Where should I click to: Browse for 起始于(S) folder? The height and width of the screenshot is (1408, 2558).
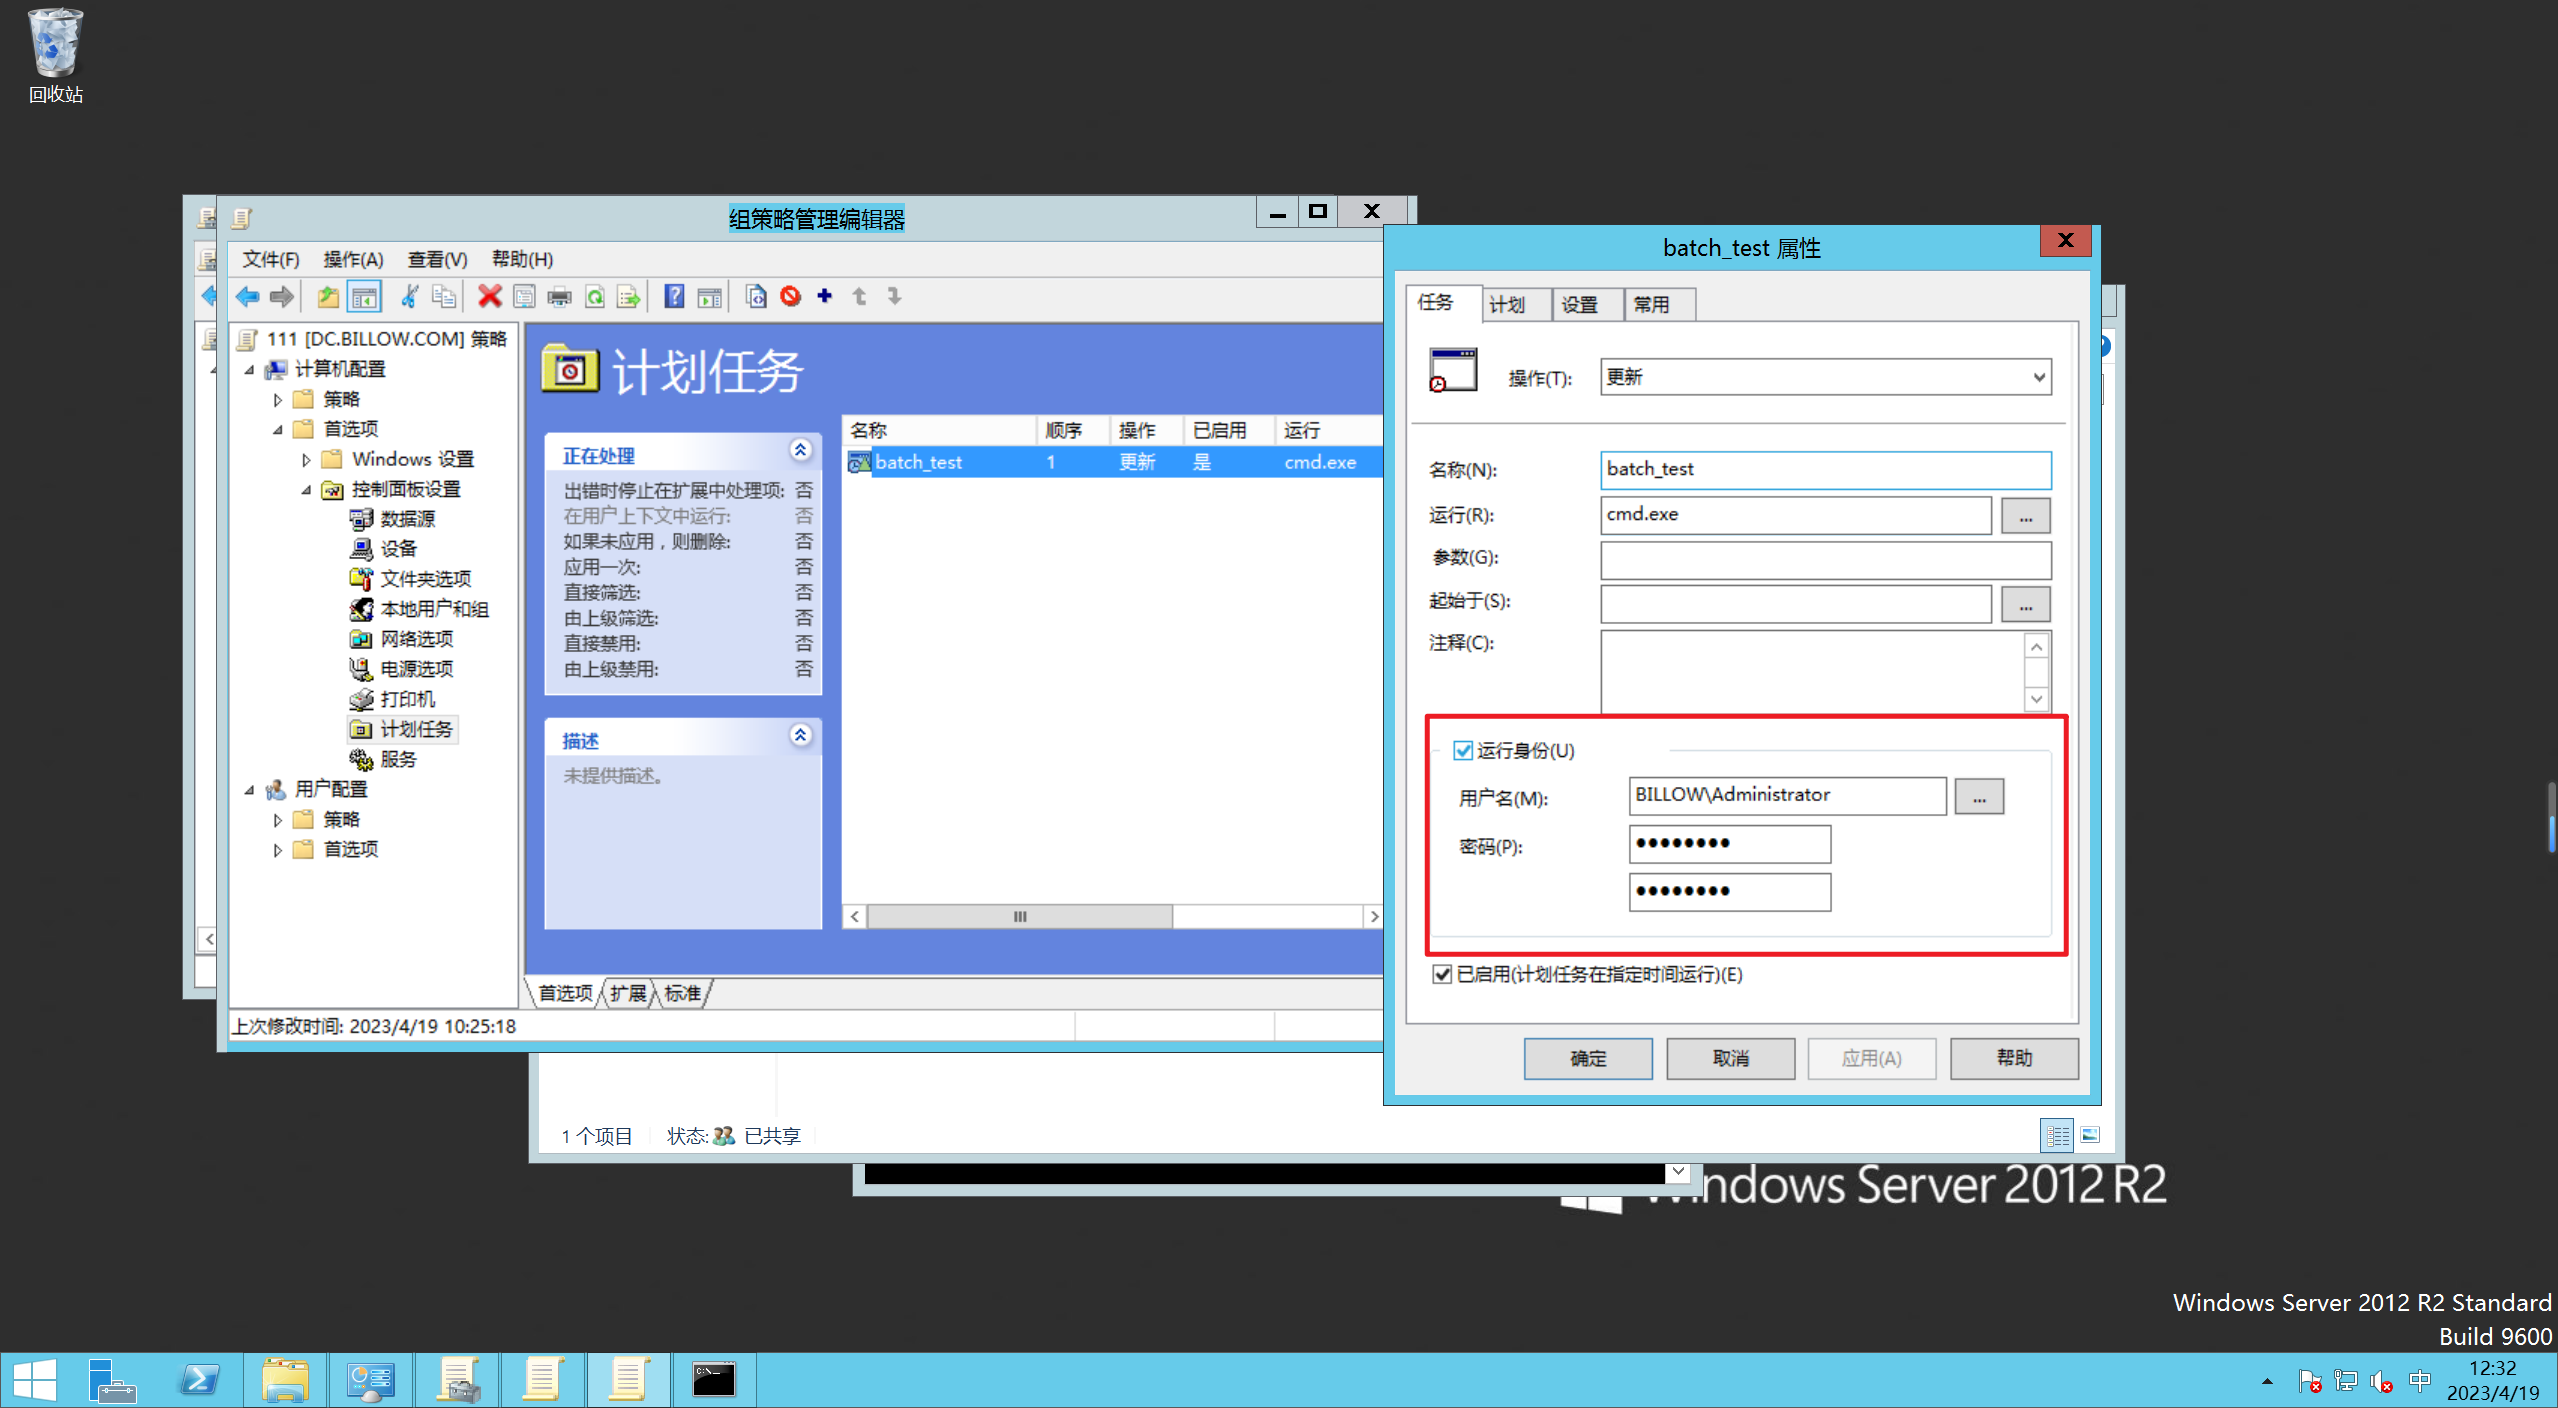[x=2026, y=604]
